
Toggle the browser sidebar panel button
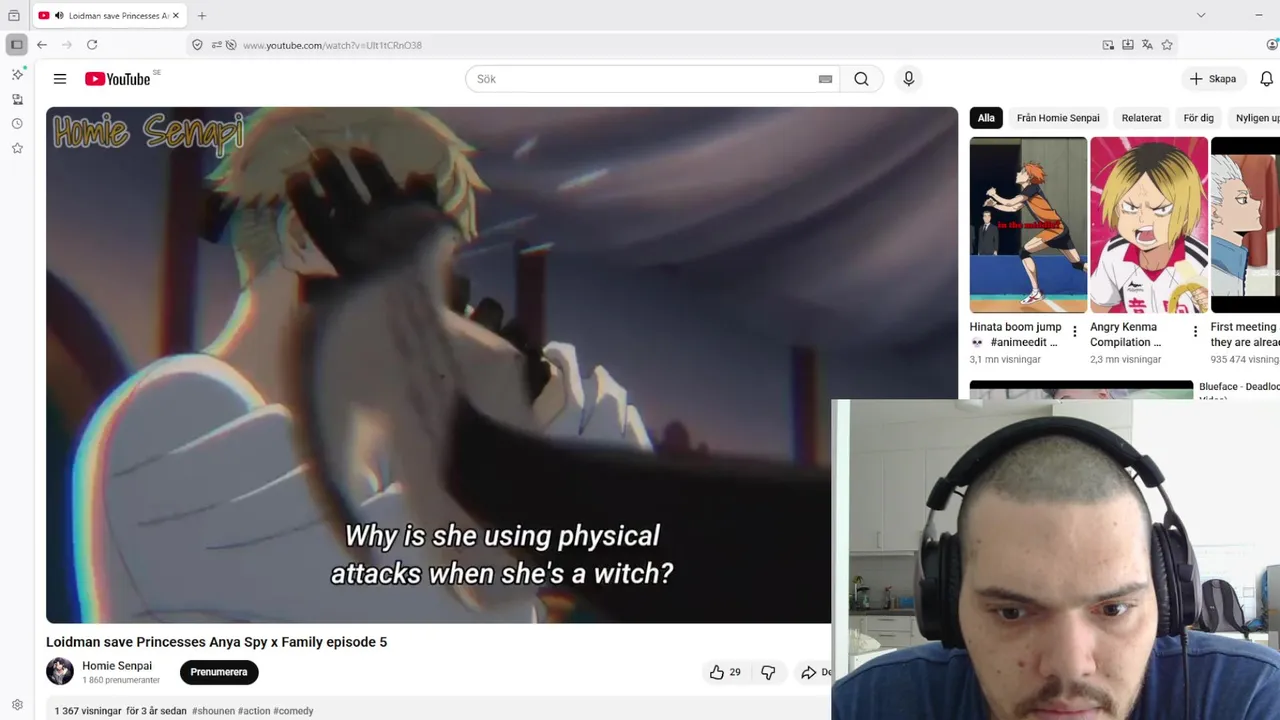coord(16,45)
